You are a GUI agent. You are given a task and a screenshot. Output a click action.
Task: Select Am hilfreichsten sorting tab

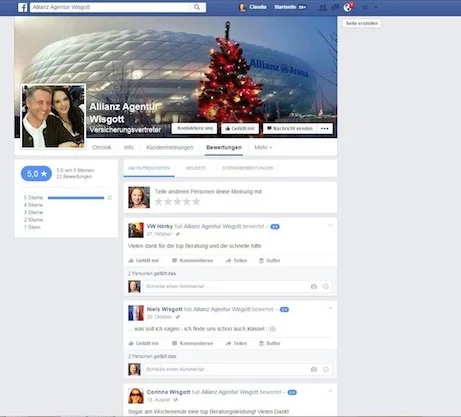(x=149, y=168)
